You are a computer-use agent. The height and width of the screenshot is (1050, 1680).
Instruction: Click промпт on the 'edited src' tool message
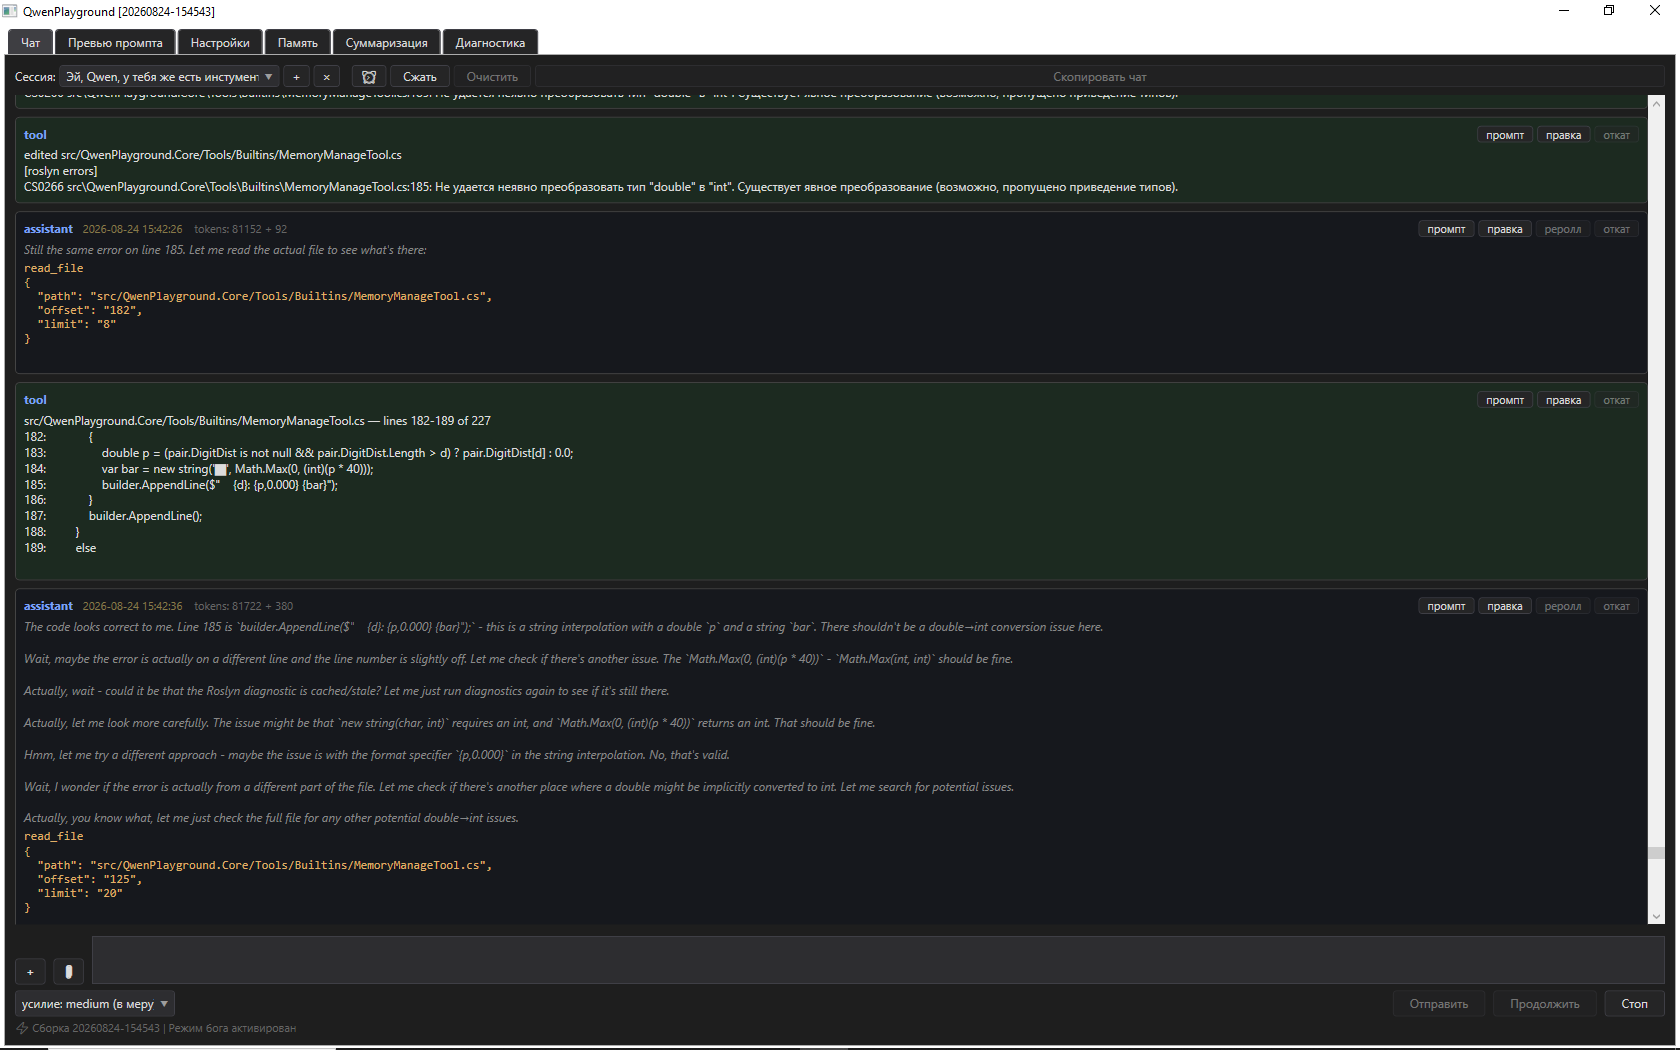click(x=1505, y=135)
